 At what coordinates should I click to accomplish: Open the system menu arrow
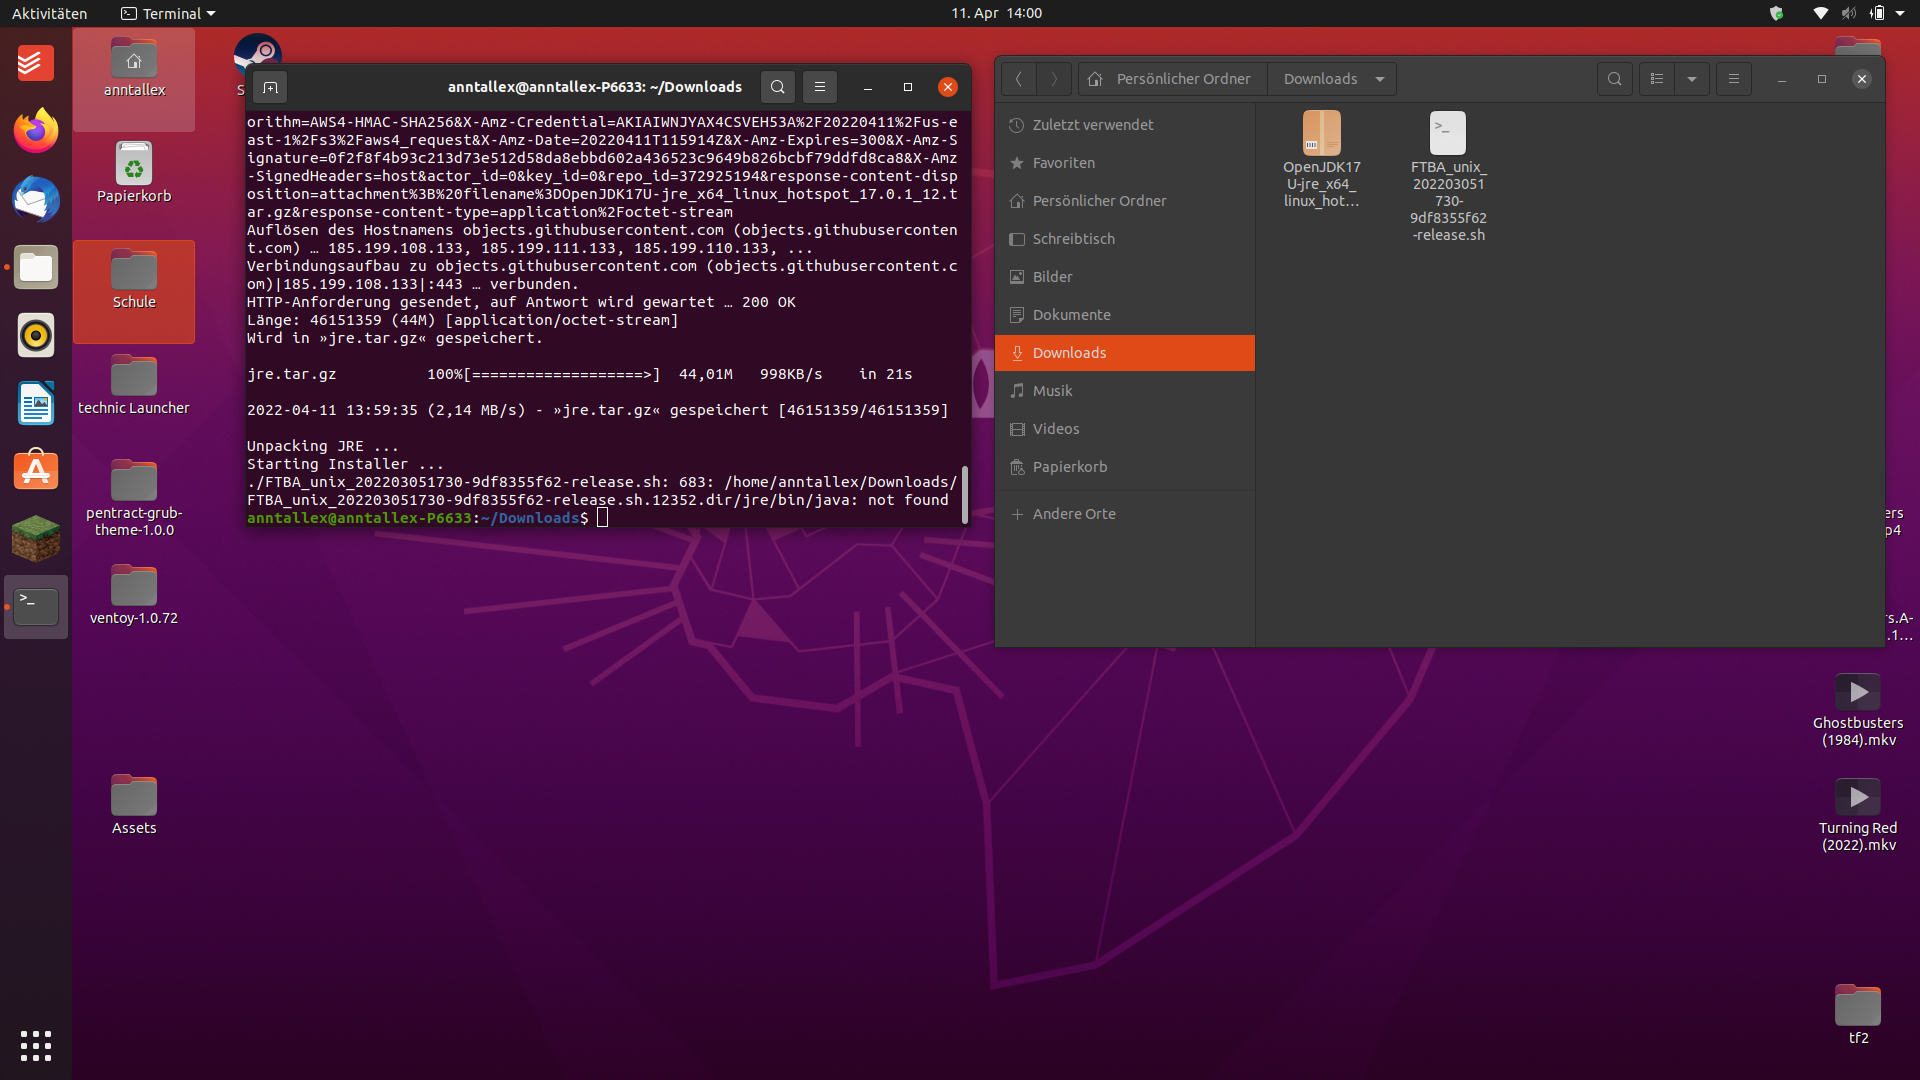pos(1900,13)
